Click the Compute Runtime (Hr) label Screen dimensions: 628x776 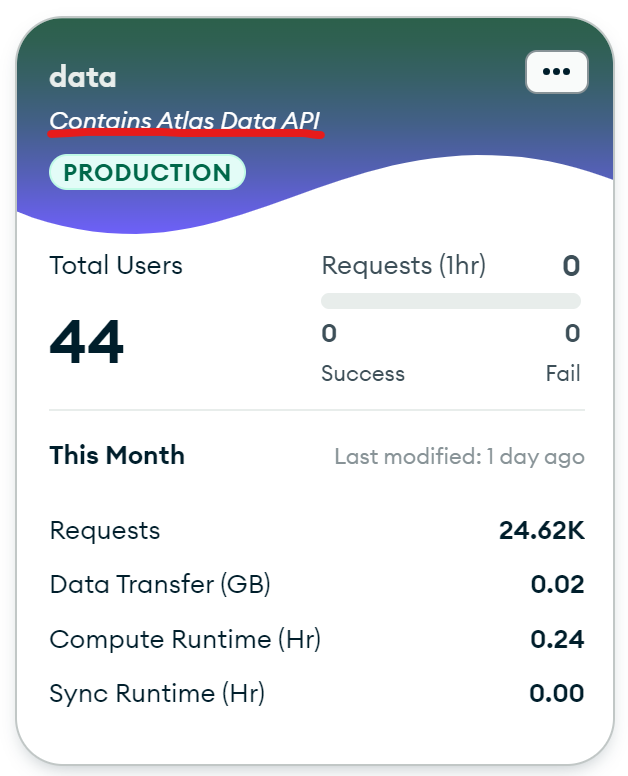(x=185, y=639)
